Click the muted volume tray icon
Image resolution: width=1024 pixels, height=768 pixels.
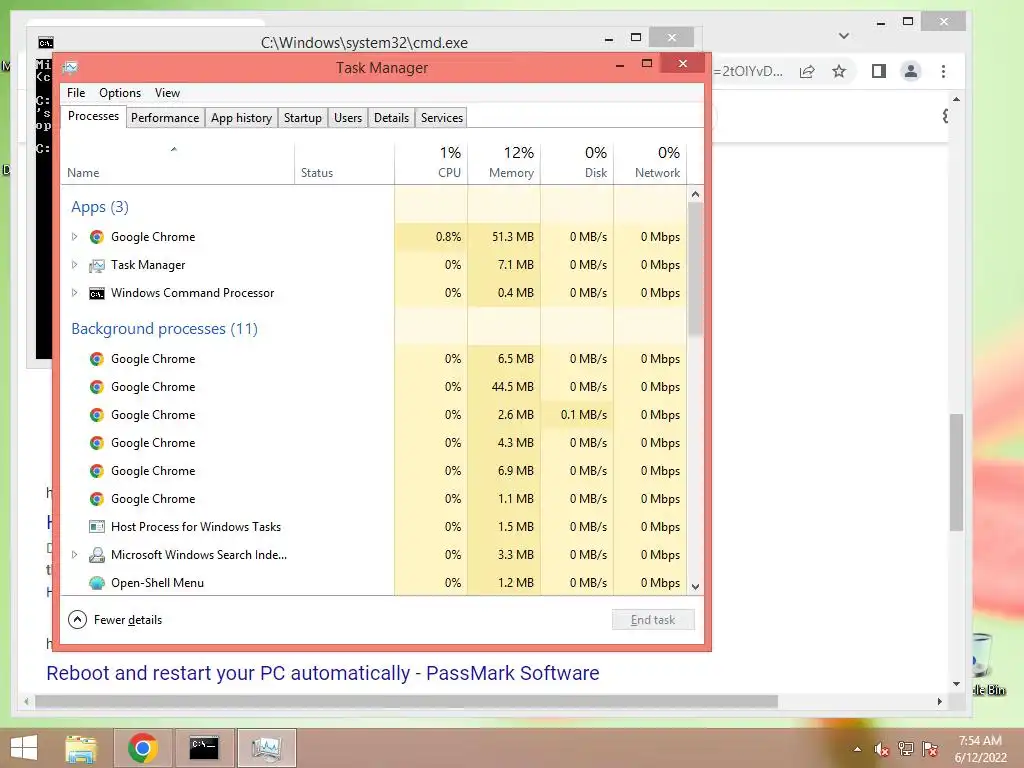[882, 749]
